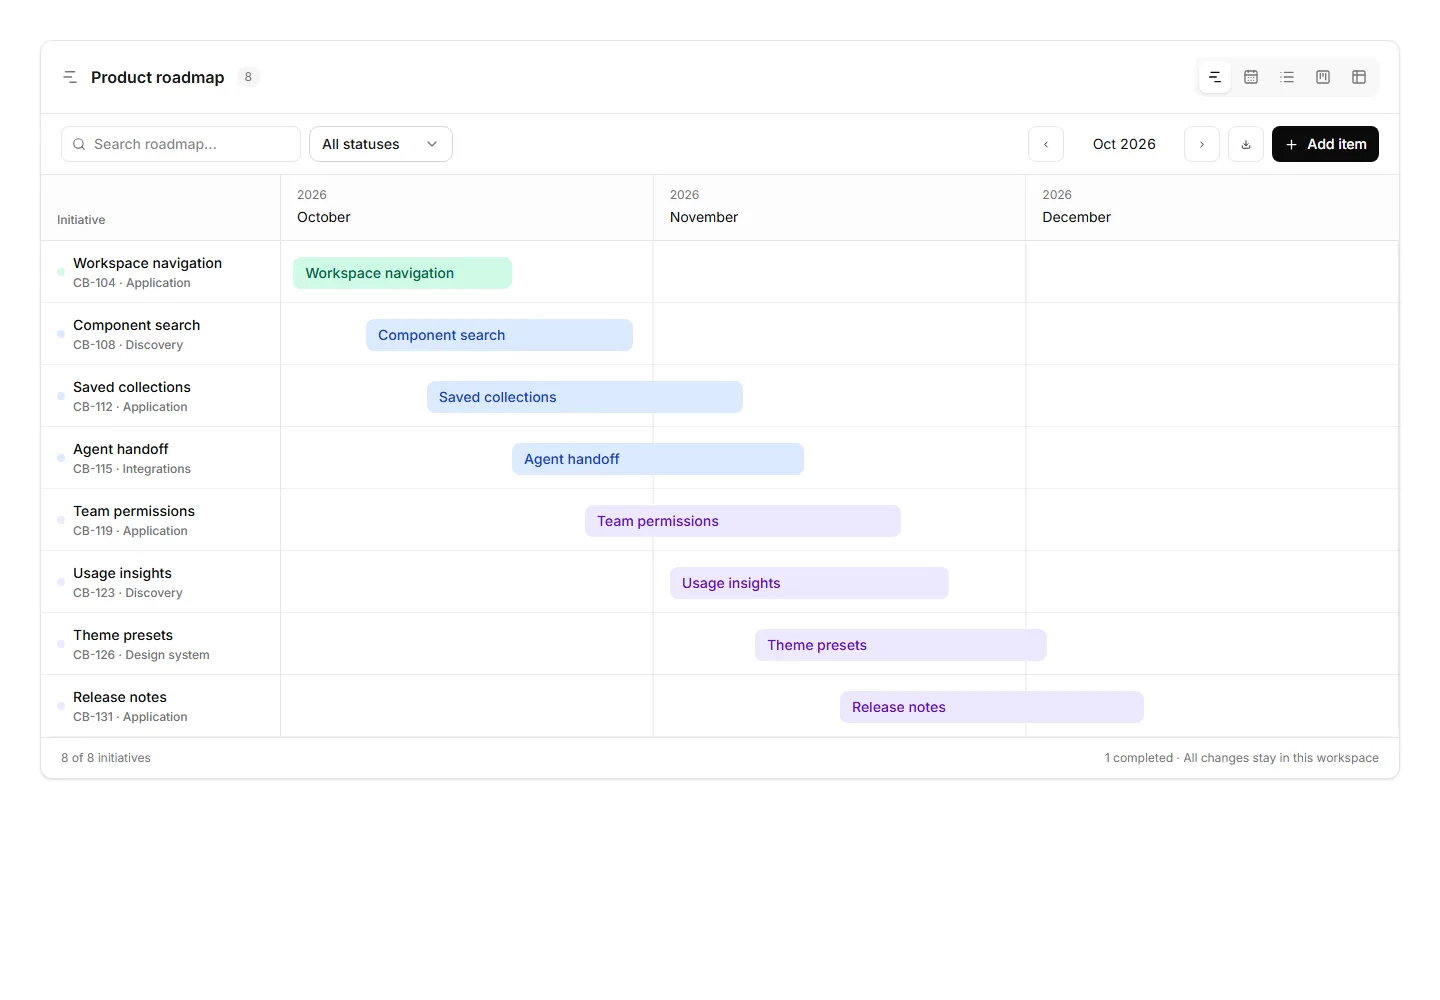The width and height of the screenshot is (1440, 1000).
Task: Open the Release notes initiative row
Action: [160, 706]
